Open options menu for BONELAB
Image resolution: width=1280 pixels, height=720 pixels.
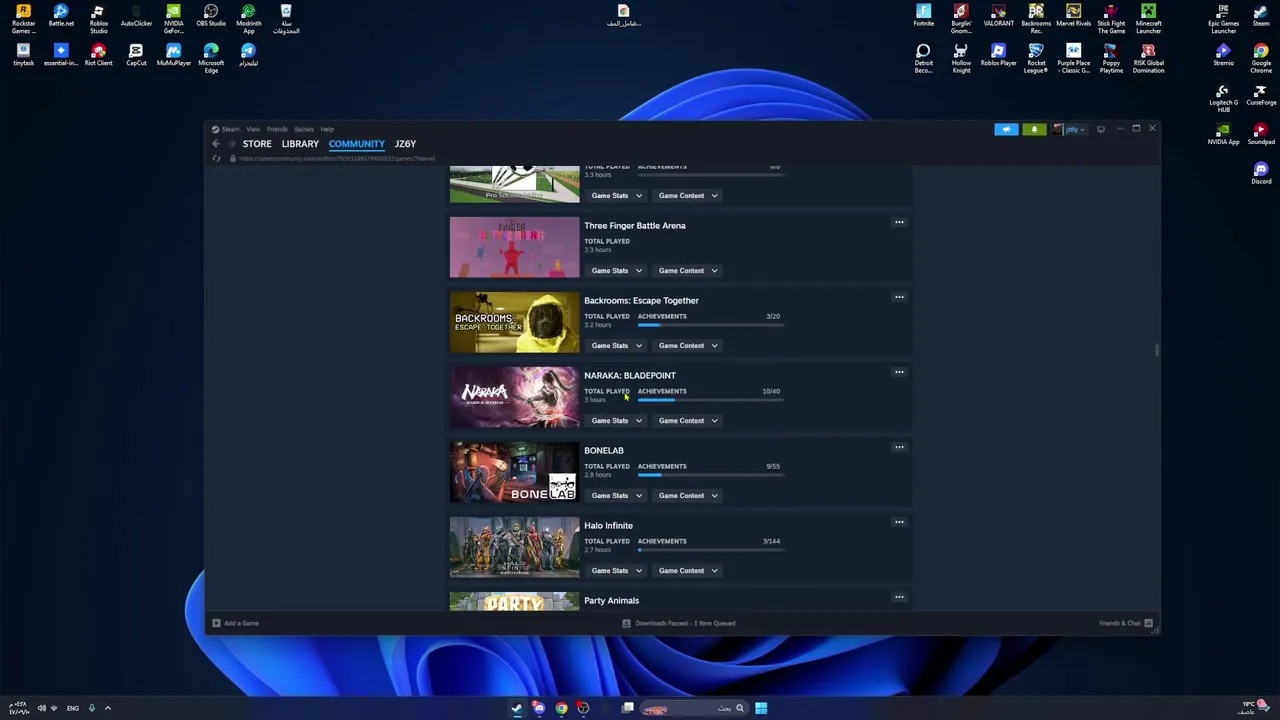899,447
